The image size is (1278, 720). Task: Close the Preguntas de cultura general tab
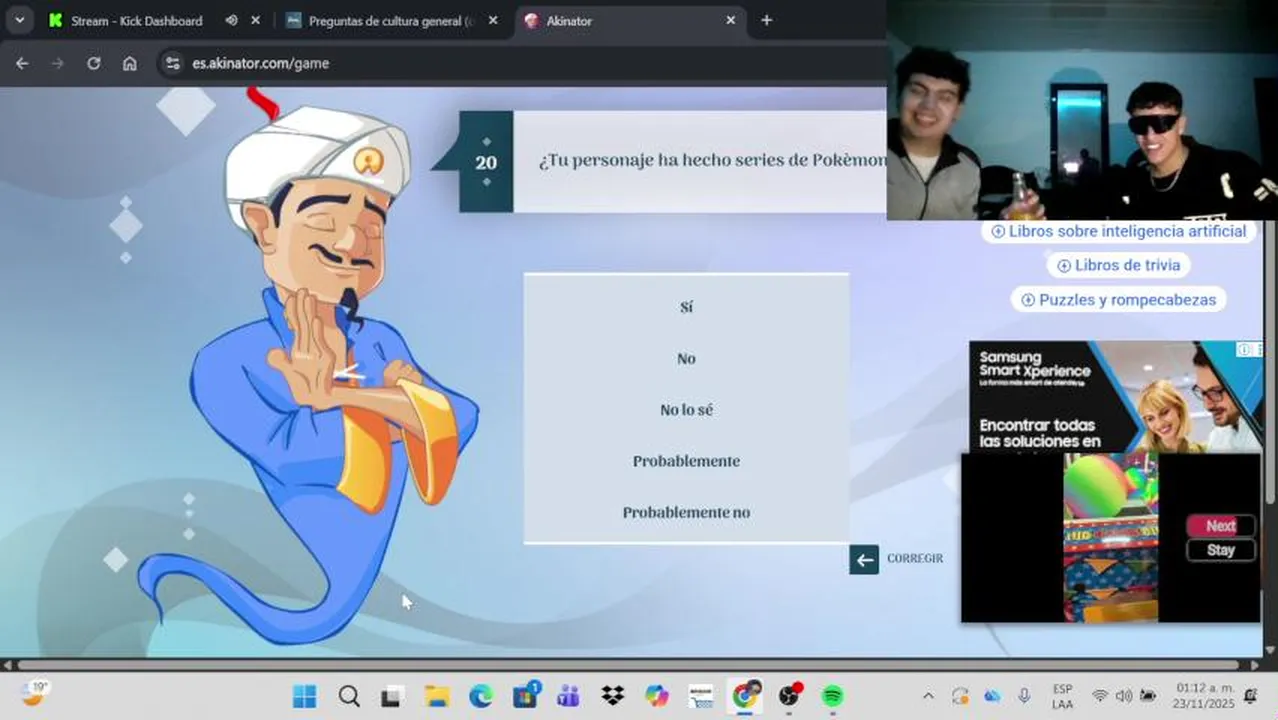(493, 20)
